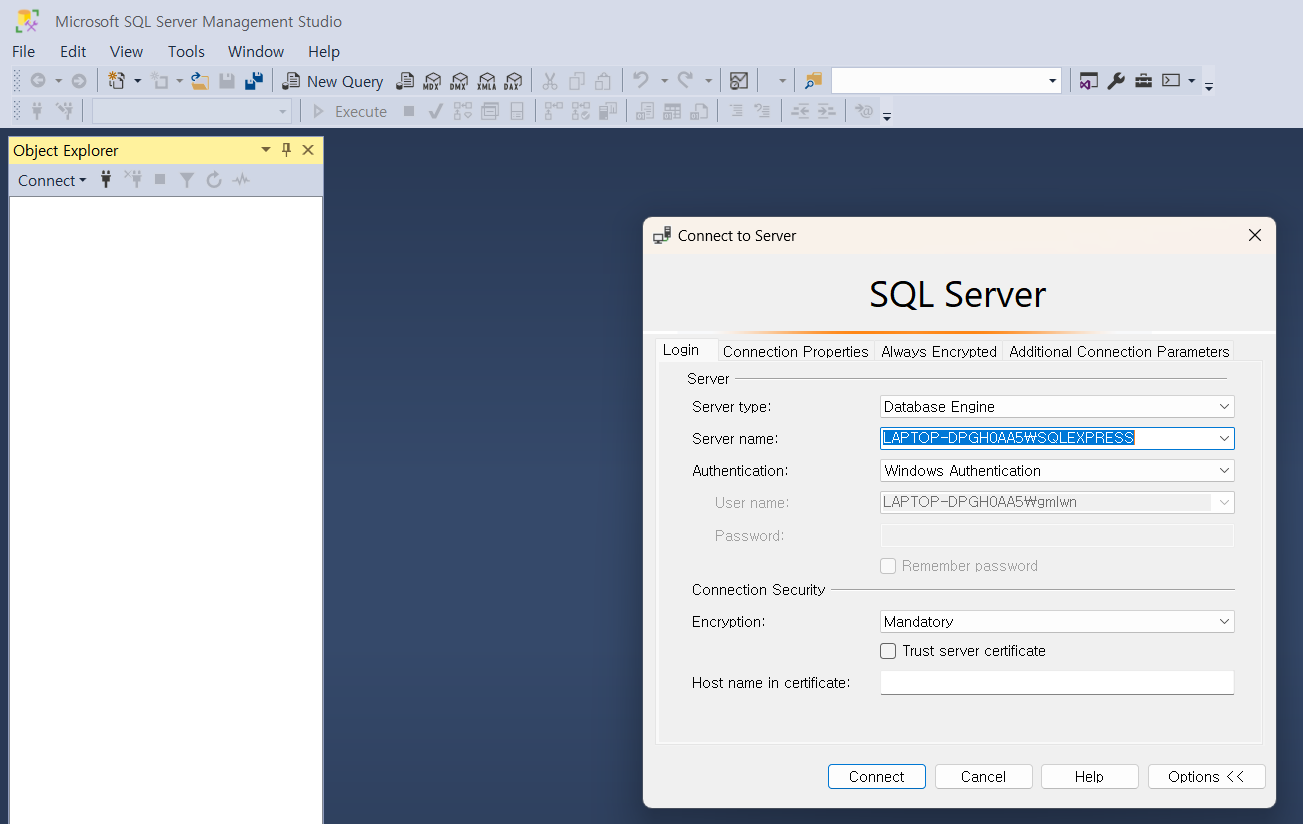
Task: Open the Help menu
Action: point(324,51)
